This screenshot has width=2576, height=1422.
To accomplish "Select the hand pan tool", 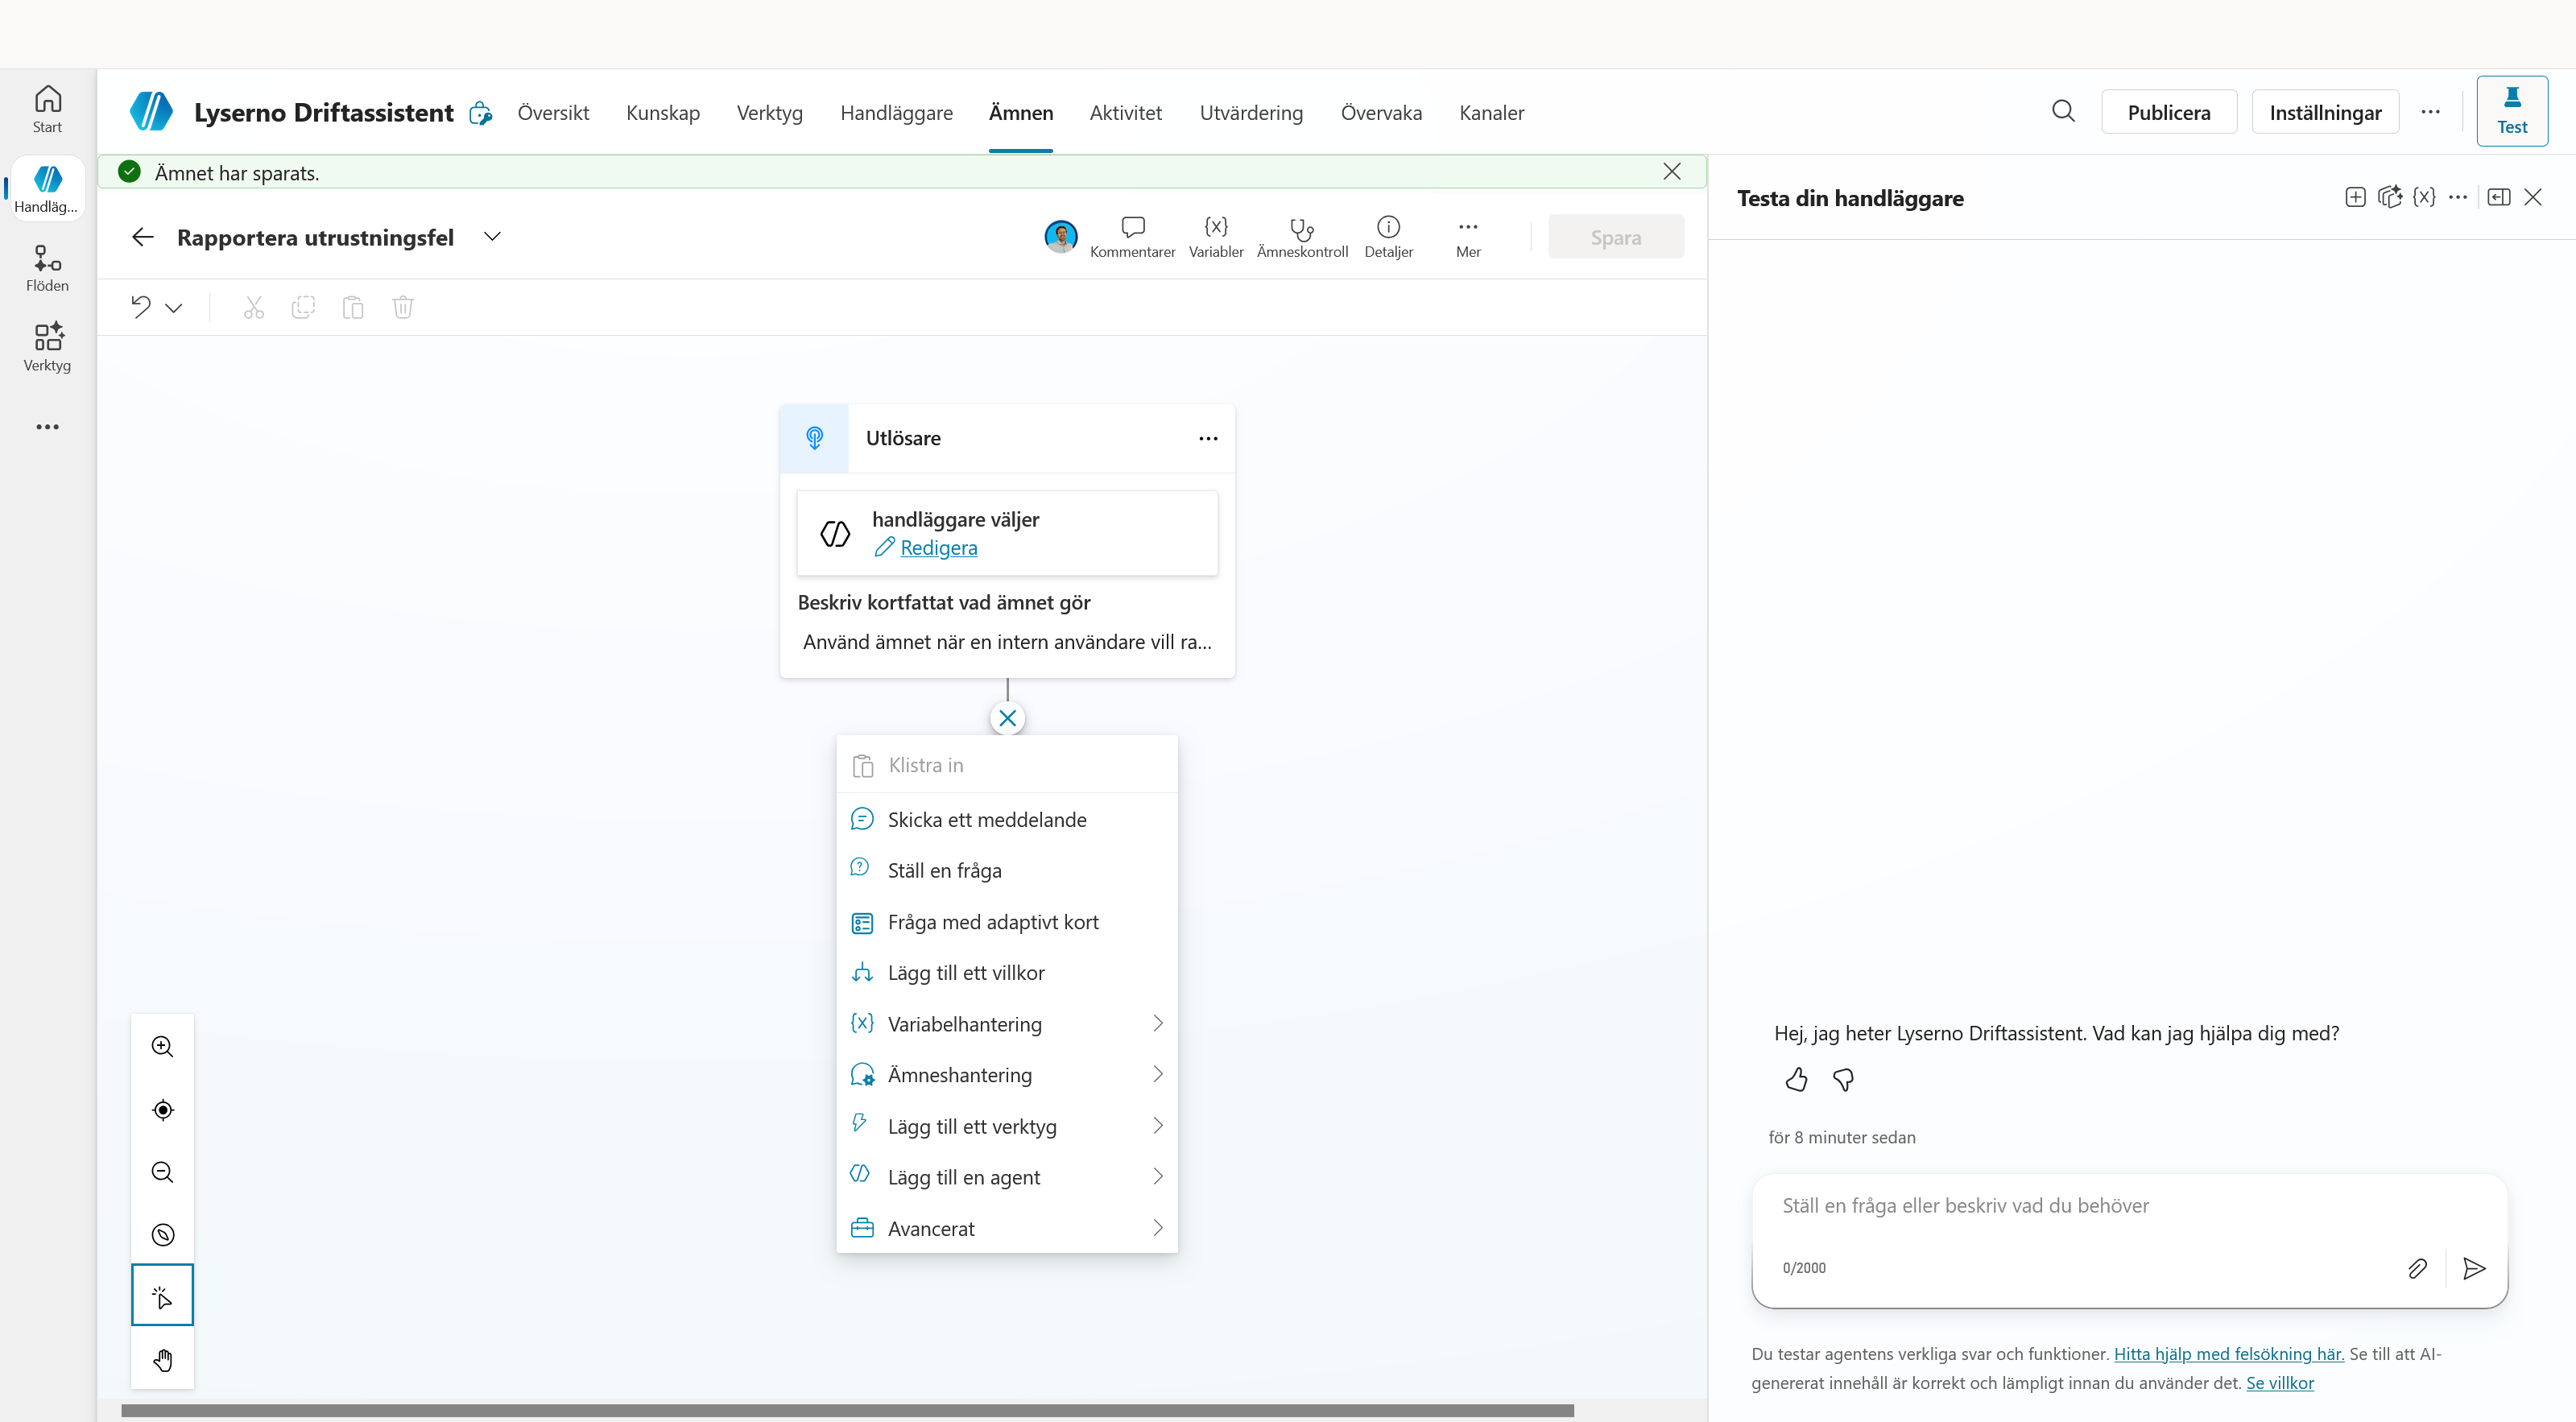I will point(162,1359).
